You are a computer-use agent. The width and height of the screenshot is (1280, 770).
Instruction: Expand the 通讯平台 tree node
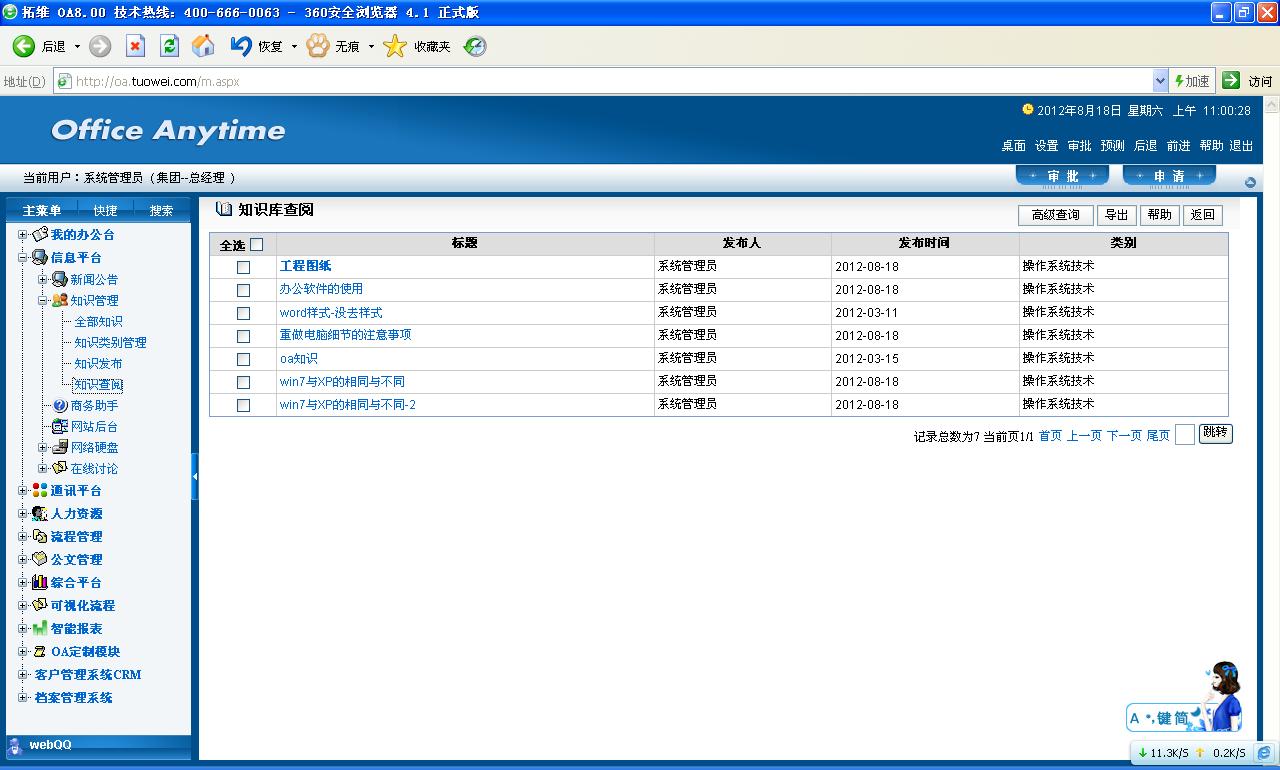click(23, 491)
